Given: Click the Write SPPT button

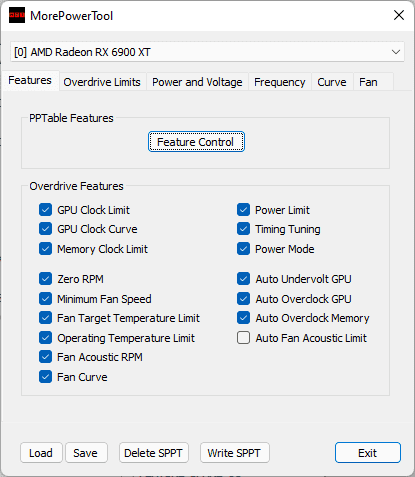Looking at the screenshot, I should point(234,453).
